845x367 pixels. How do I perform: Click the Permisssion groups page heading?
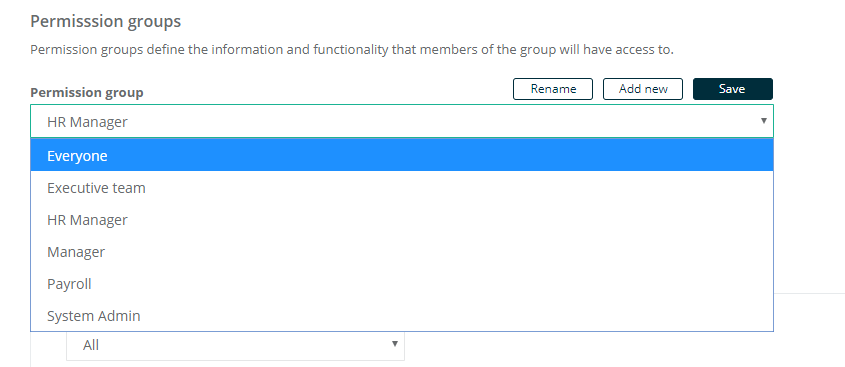pos(106,22)
